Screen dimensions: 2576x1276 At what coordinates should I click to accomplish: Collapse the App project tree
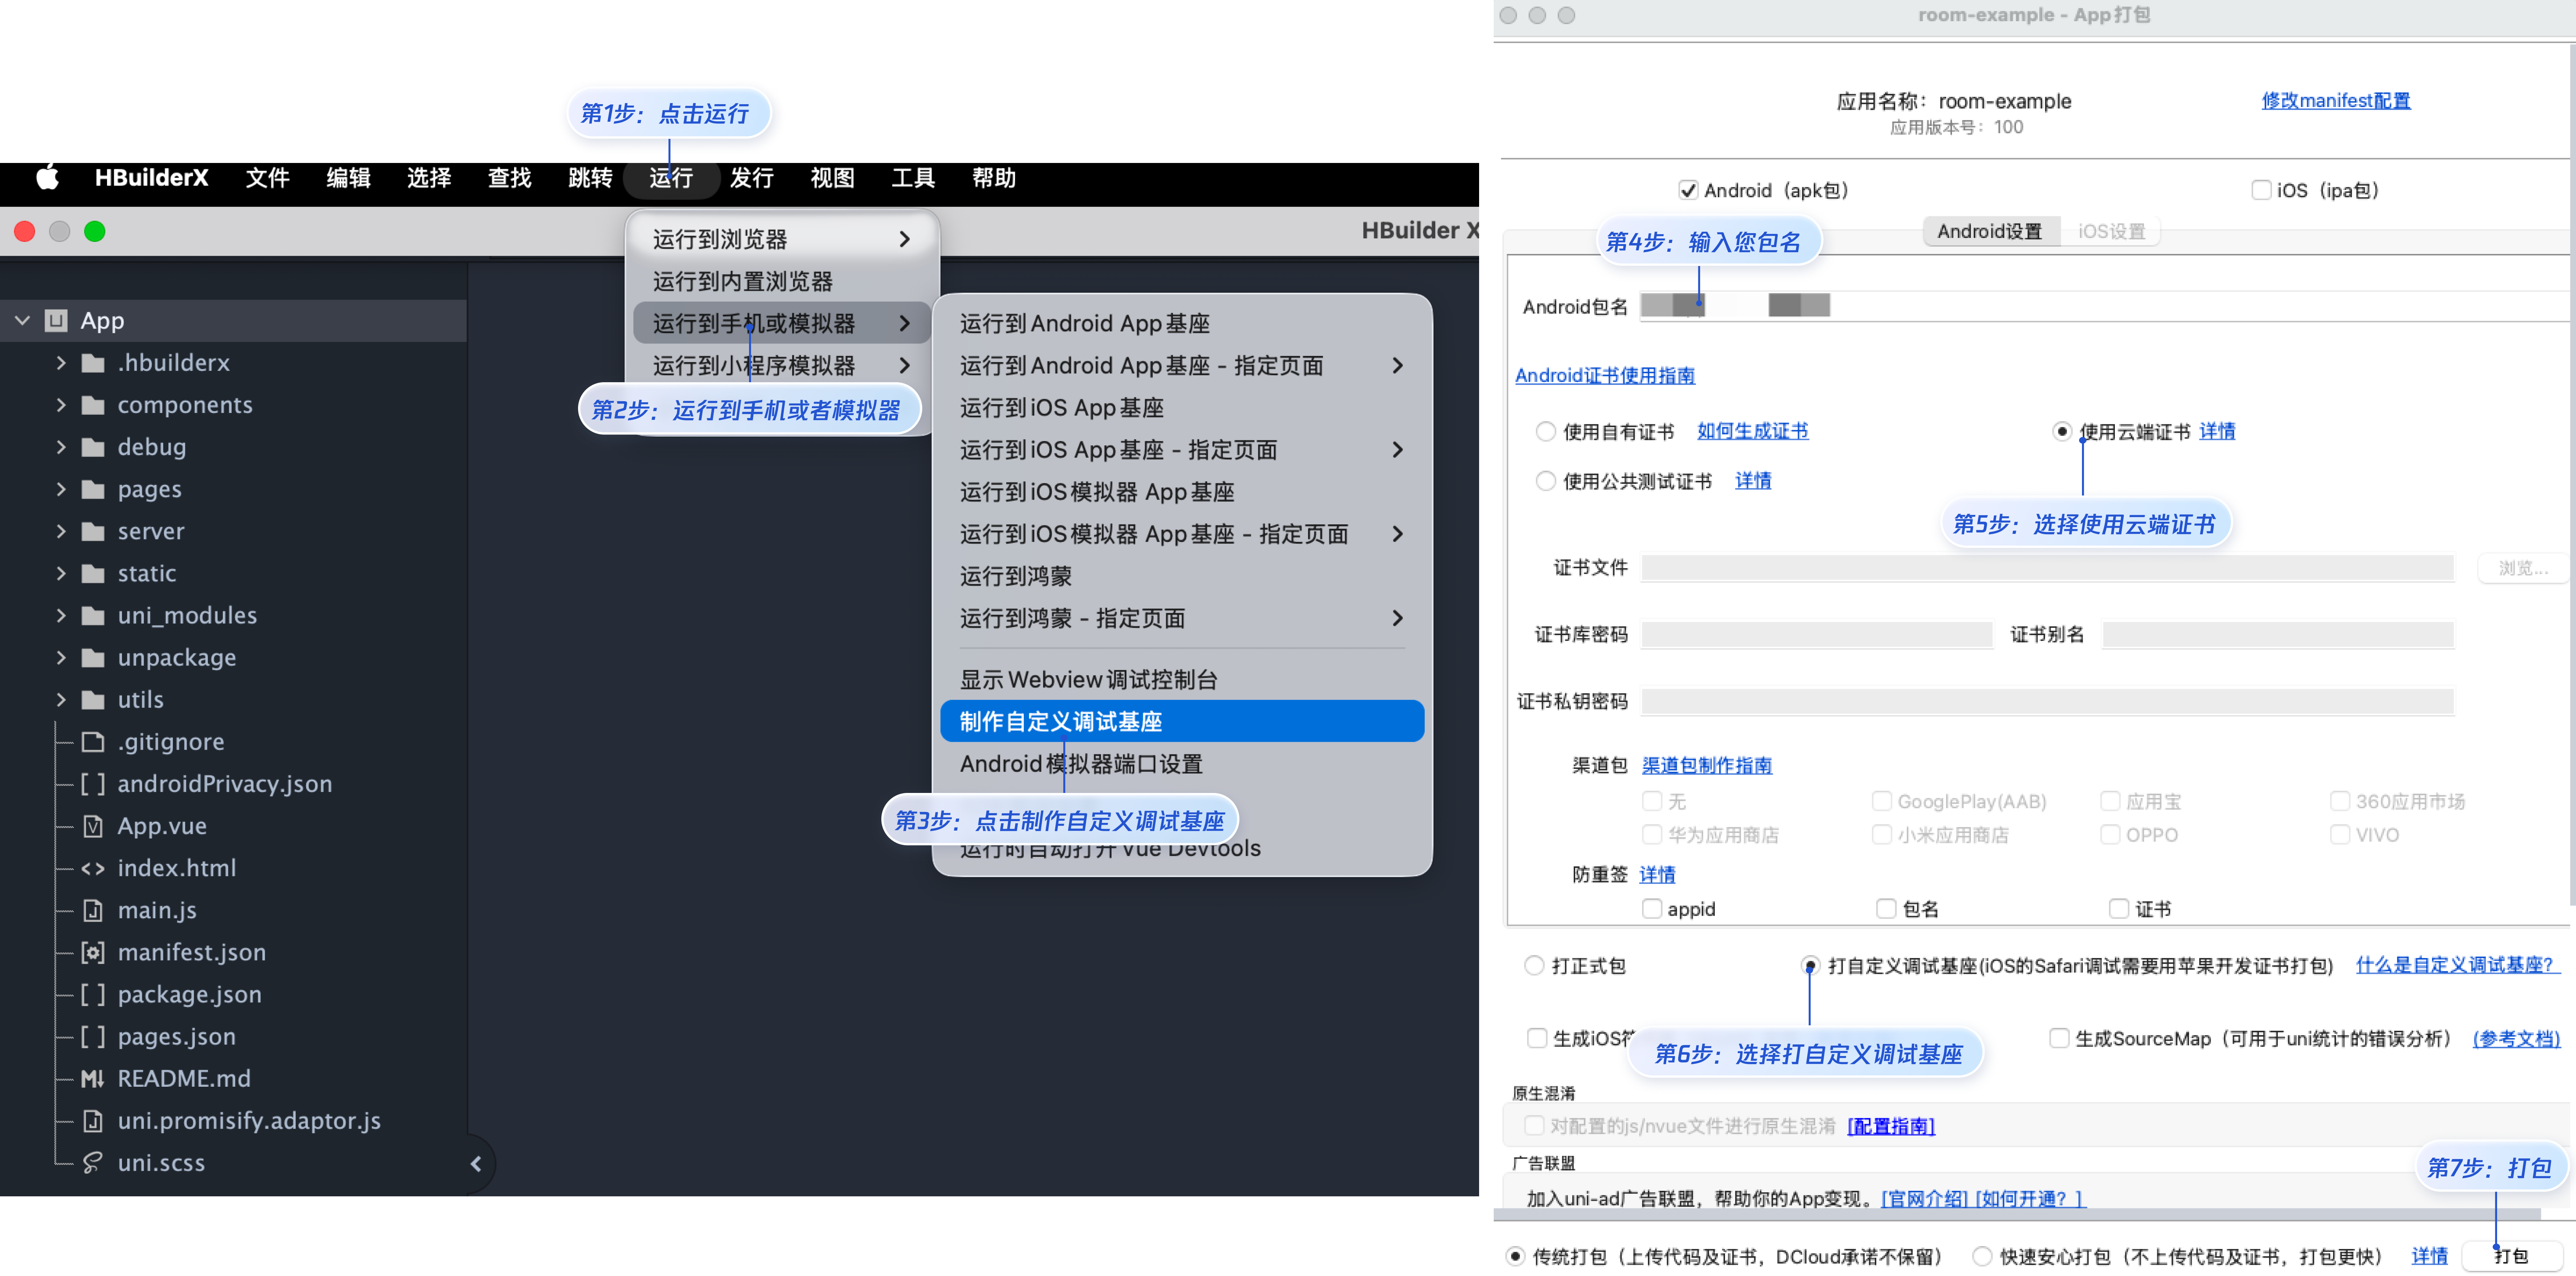(22, 320)
